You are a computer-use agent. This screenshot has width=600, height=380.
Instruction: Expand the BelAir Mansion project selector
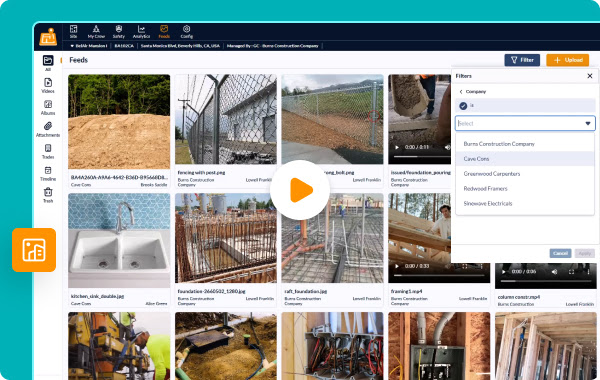pyautogui.click(x=89, y=46)
